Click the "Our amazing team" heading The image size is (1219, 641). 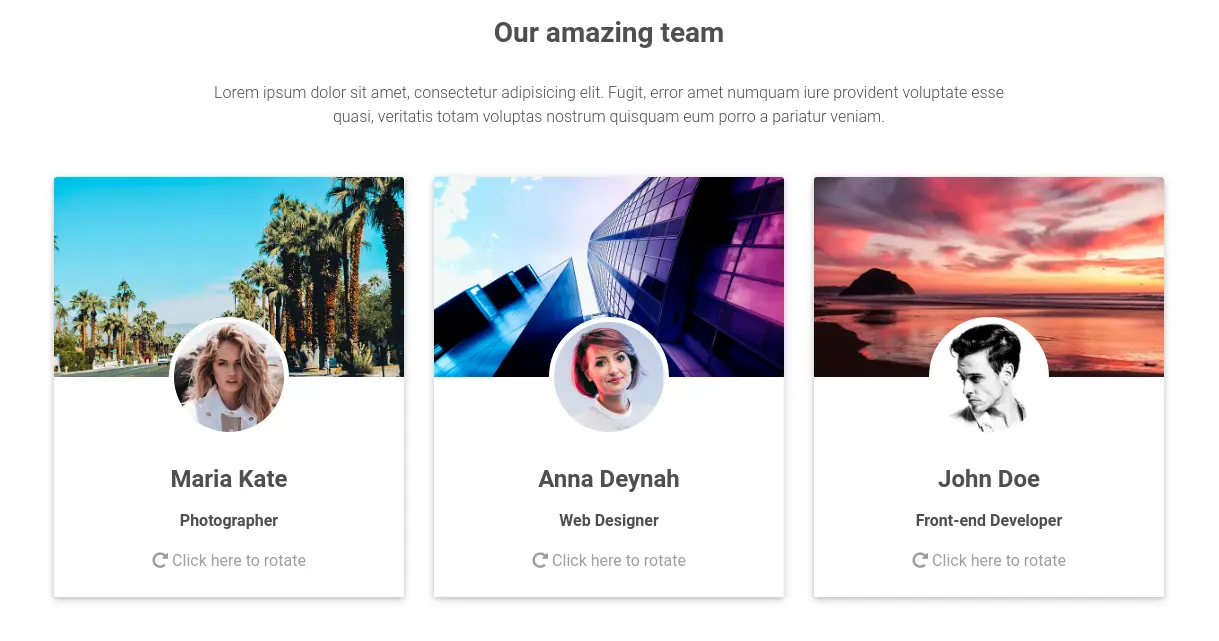pos(609,33)
